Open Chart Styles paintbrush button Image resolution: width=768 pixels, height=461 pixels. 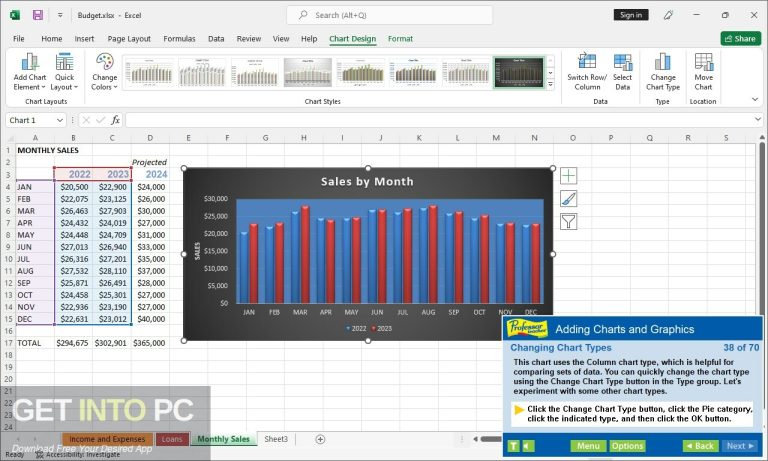(x=568, y=198)
